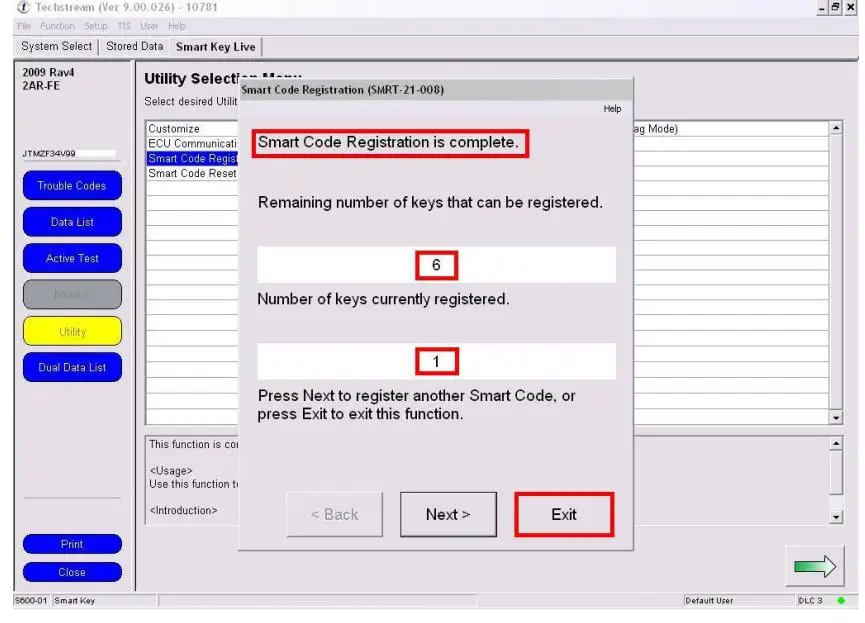Click the utility list scroll-down arrow
This screenshot has width=865, height=623.
point(836,418)
